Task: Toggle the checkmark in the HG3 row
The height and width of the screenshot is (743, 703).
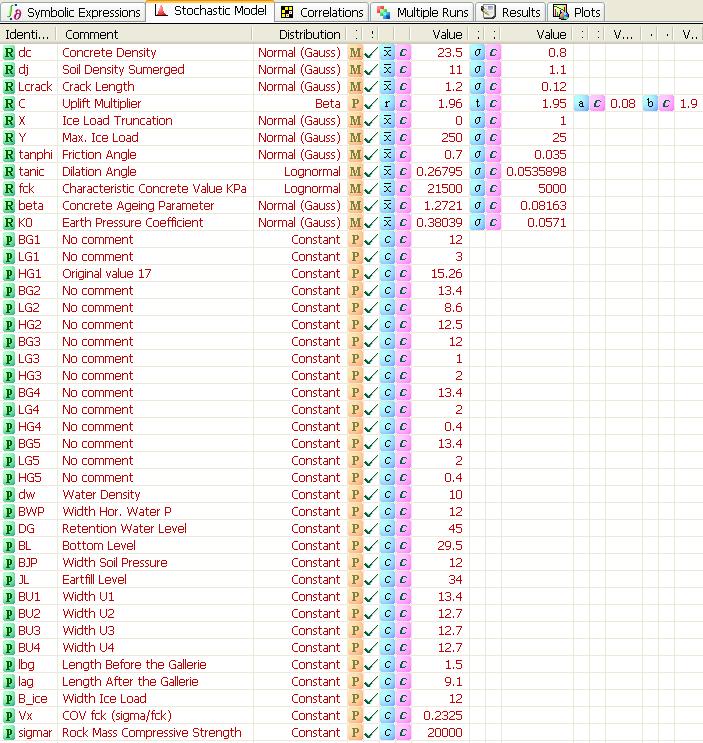Action: click(371, 376)
